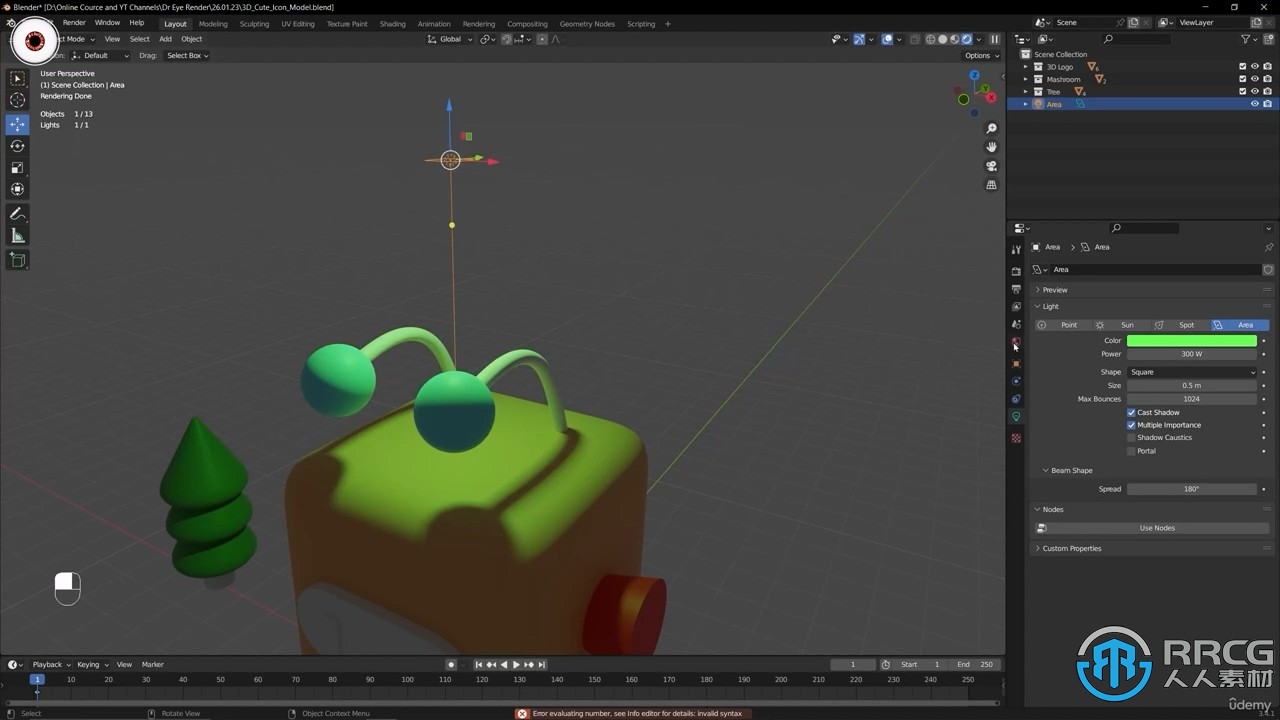The height and width of the screenshot is (720, 1280).
Task: Select the Move tool
Action: pos(17,124)
